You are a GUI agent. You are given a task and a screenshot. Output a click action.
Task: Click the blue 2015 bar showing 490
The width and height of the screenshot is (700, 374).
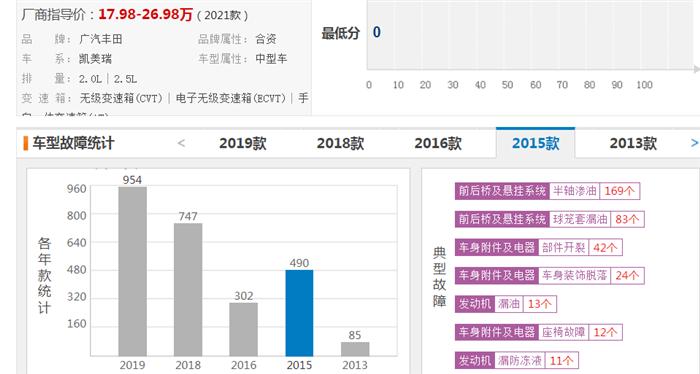pos(299,313)
